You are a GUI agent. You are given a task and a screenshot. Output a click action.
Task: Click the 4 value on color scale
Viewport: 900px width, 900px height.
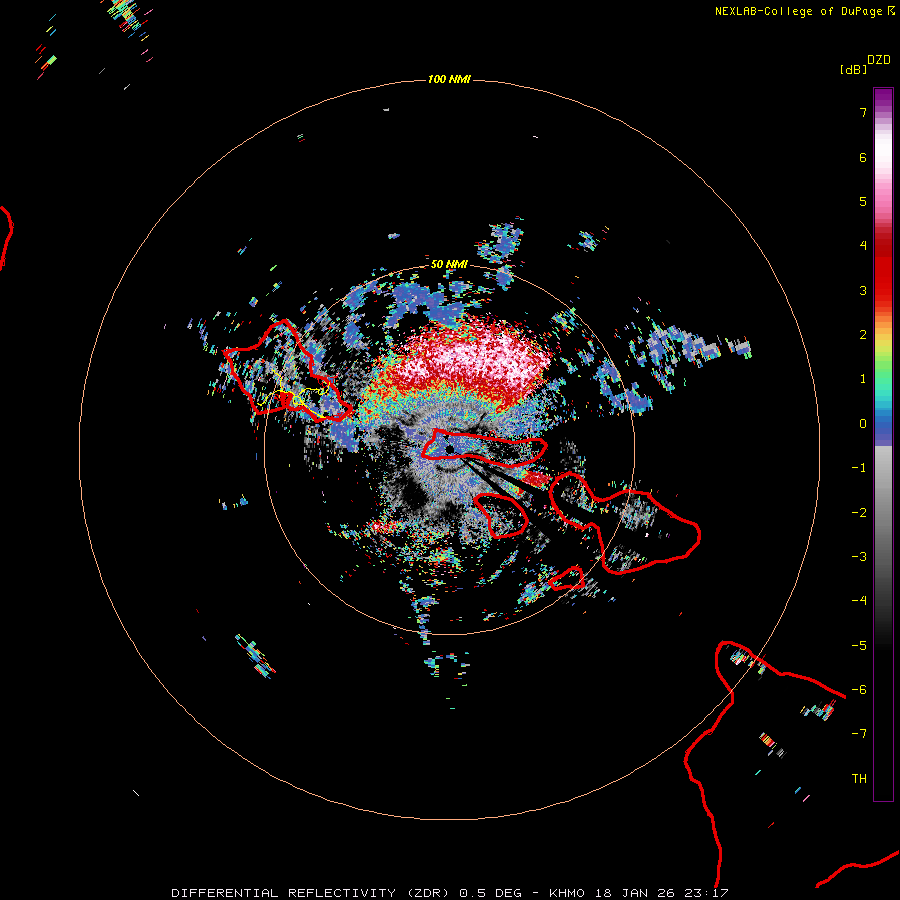(863, 246)
